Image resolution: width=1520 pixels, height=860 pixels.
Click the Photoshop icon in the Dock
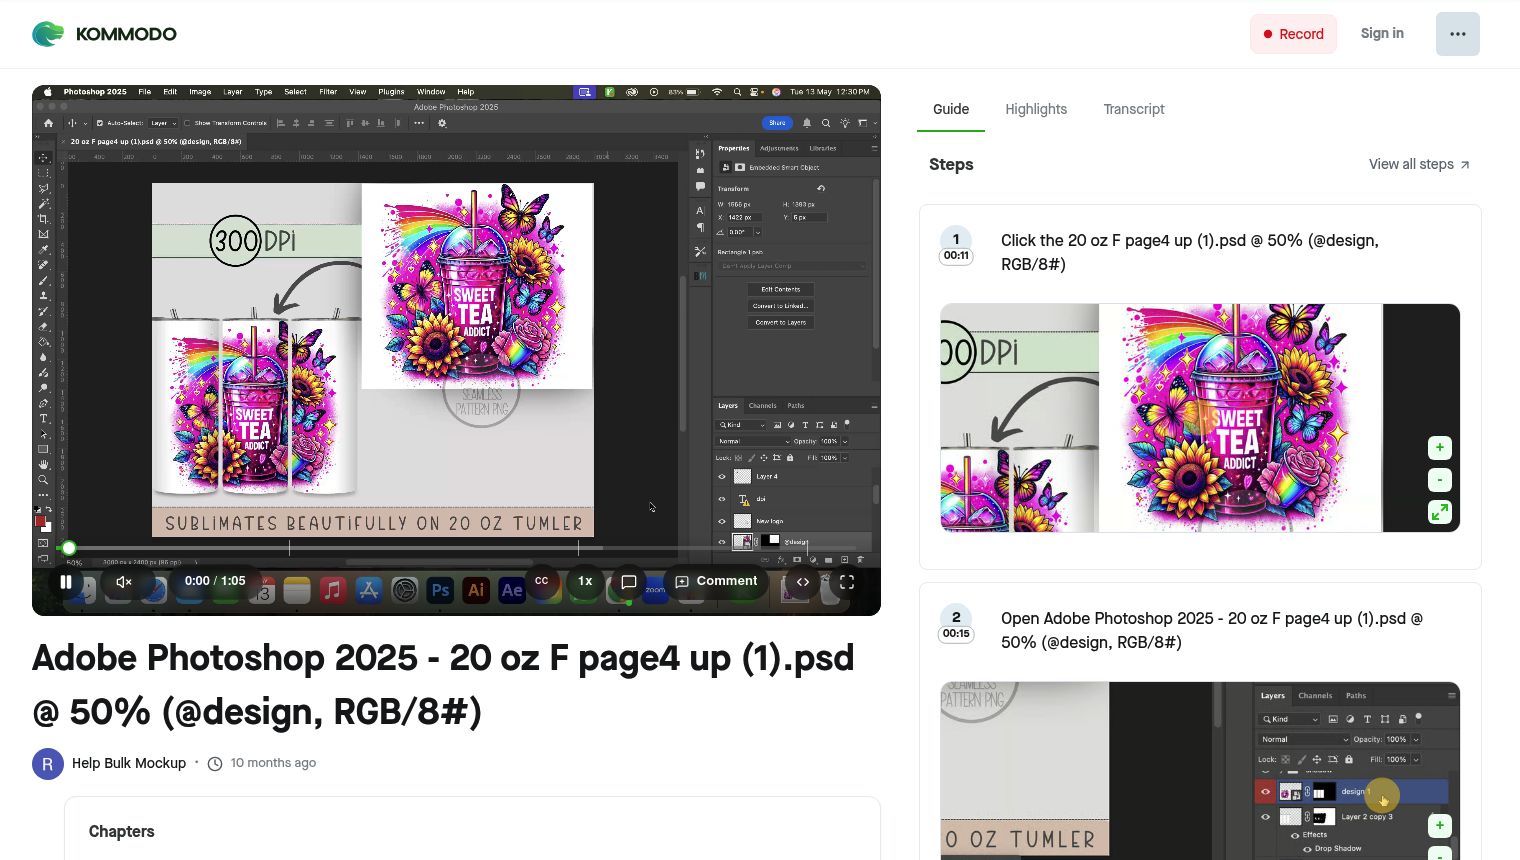tap(440, 590)
